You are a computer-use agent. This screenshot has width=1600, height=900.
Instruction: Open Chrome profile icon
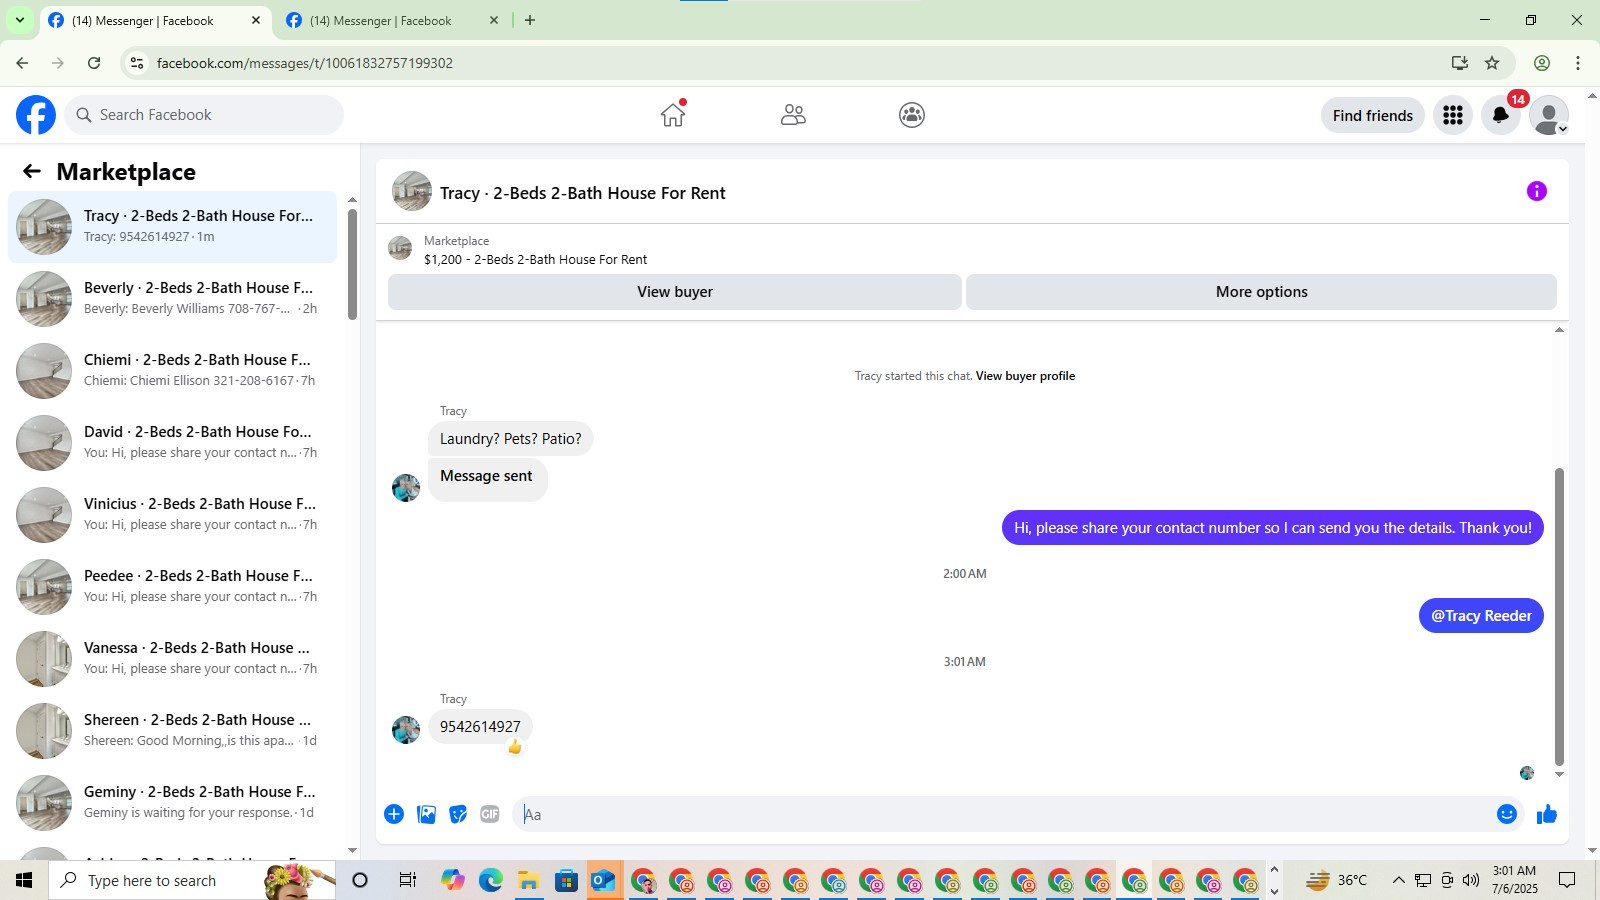tap(1542, 63)
